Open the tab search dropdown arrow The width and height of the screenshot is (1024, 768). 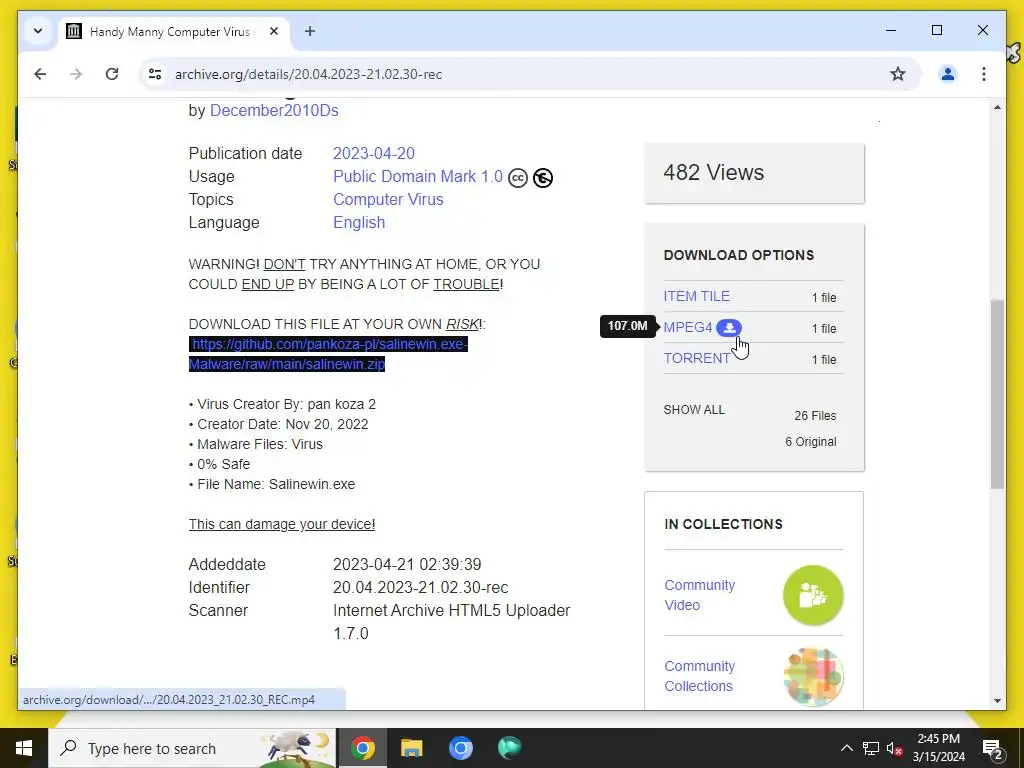[x=38, y=31]
